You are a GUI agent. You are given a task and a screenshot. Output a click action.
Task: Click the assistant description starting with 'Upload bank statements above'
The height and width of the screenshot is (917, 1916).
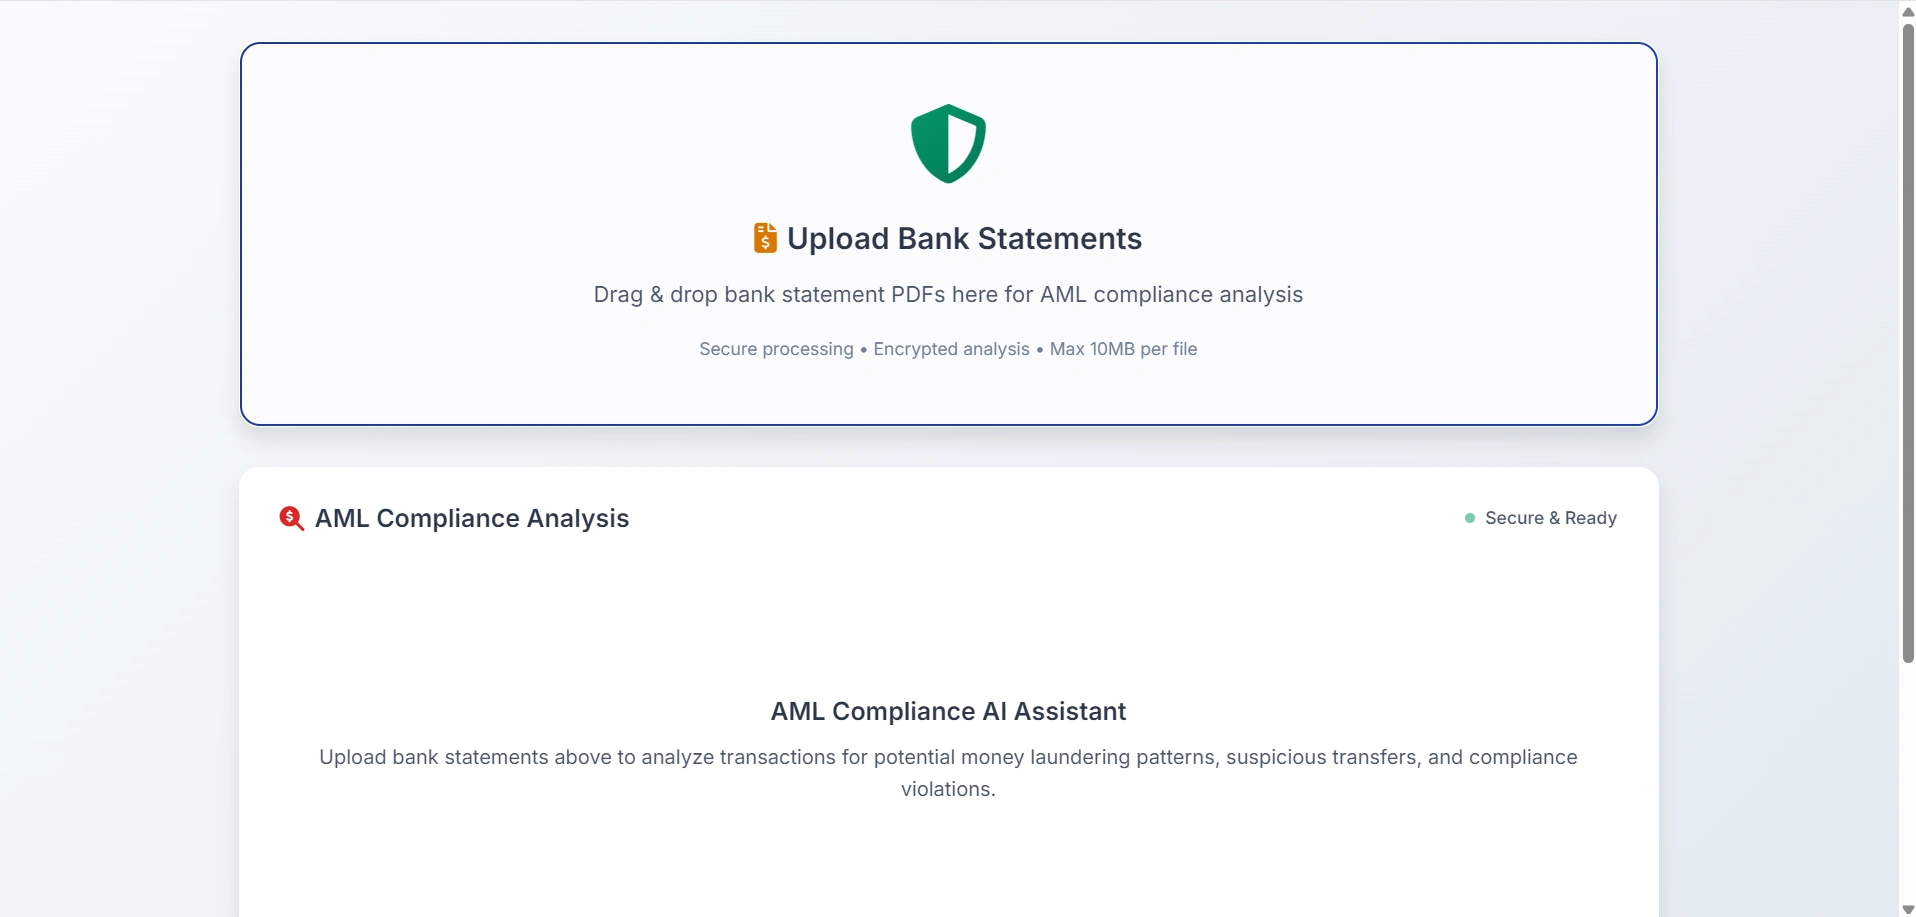coord(948,757)
